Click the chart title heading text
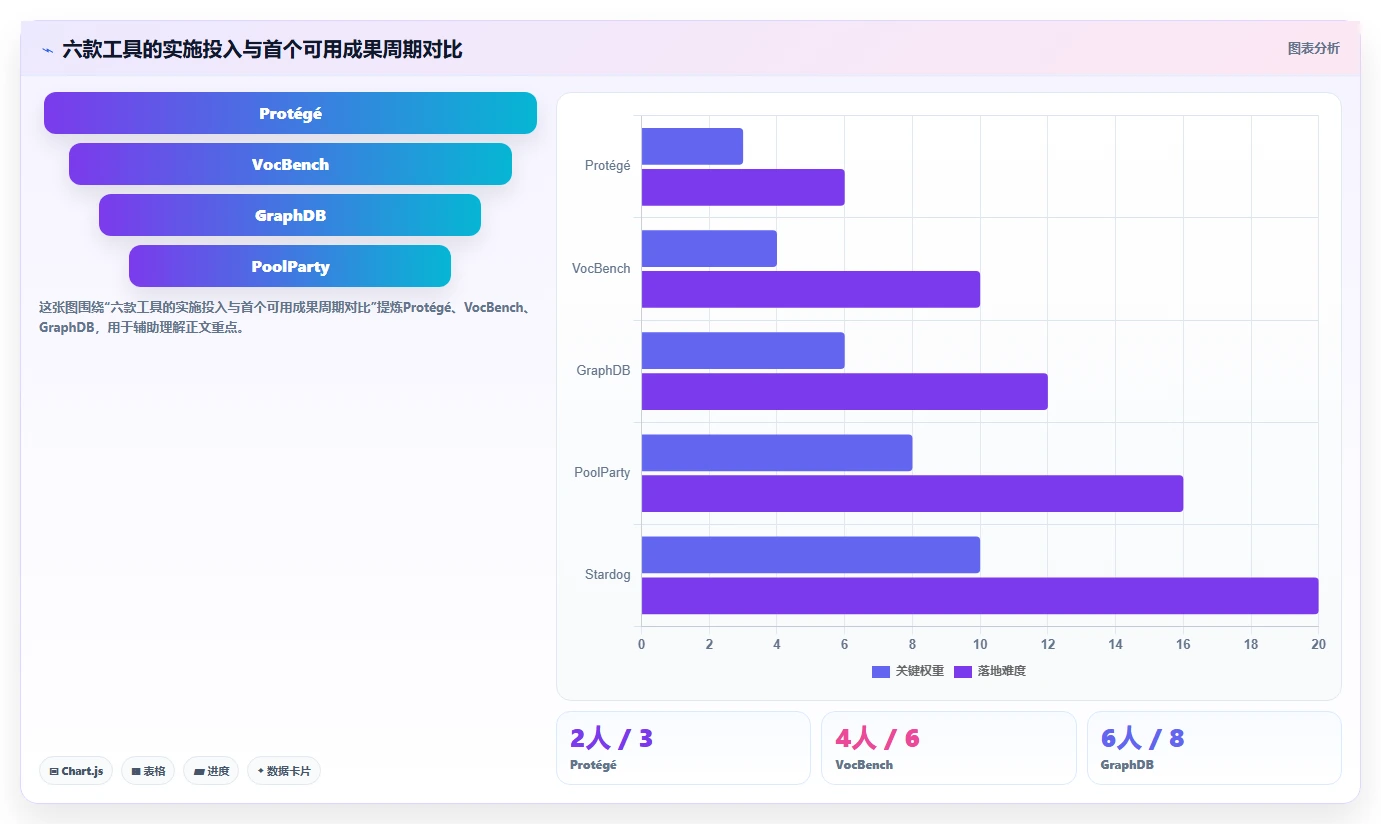The image size is (1381, 824). (262, 49)
